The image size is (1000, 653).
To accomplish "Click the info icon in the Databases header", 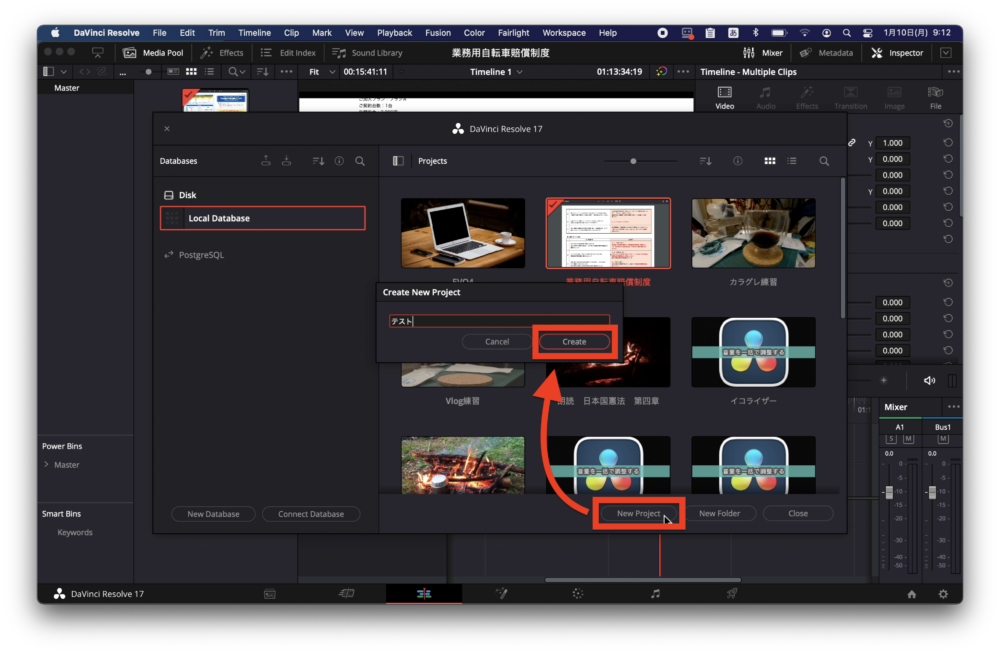I will click(x=339, y=161).
